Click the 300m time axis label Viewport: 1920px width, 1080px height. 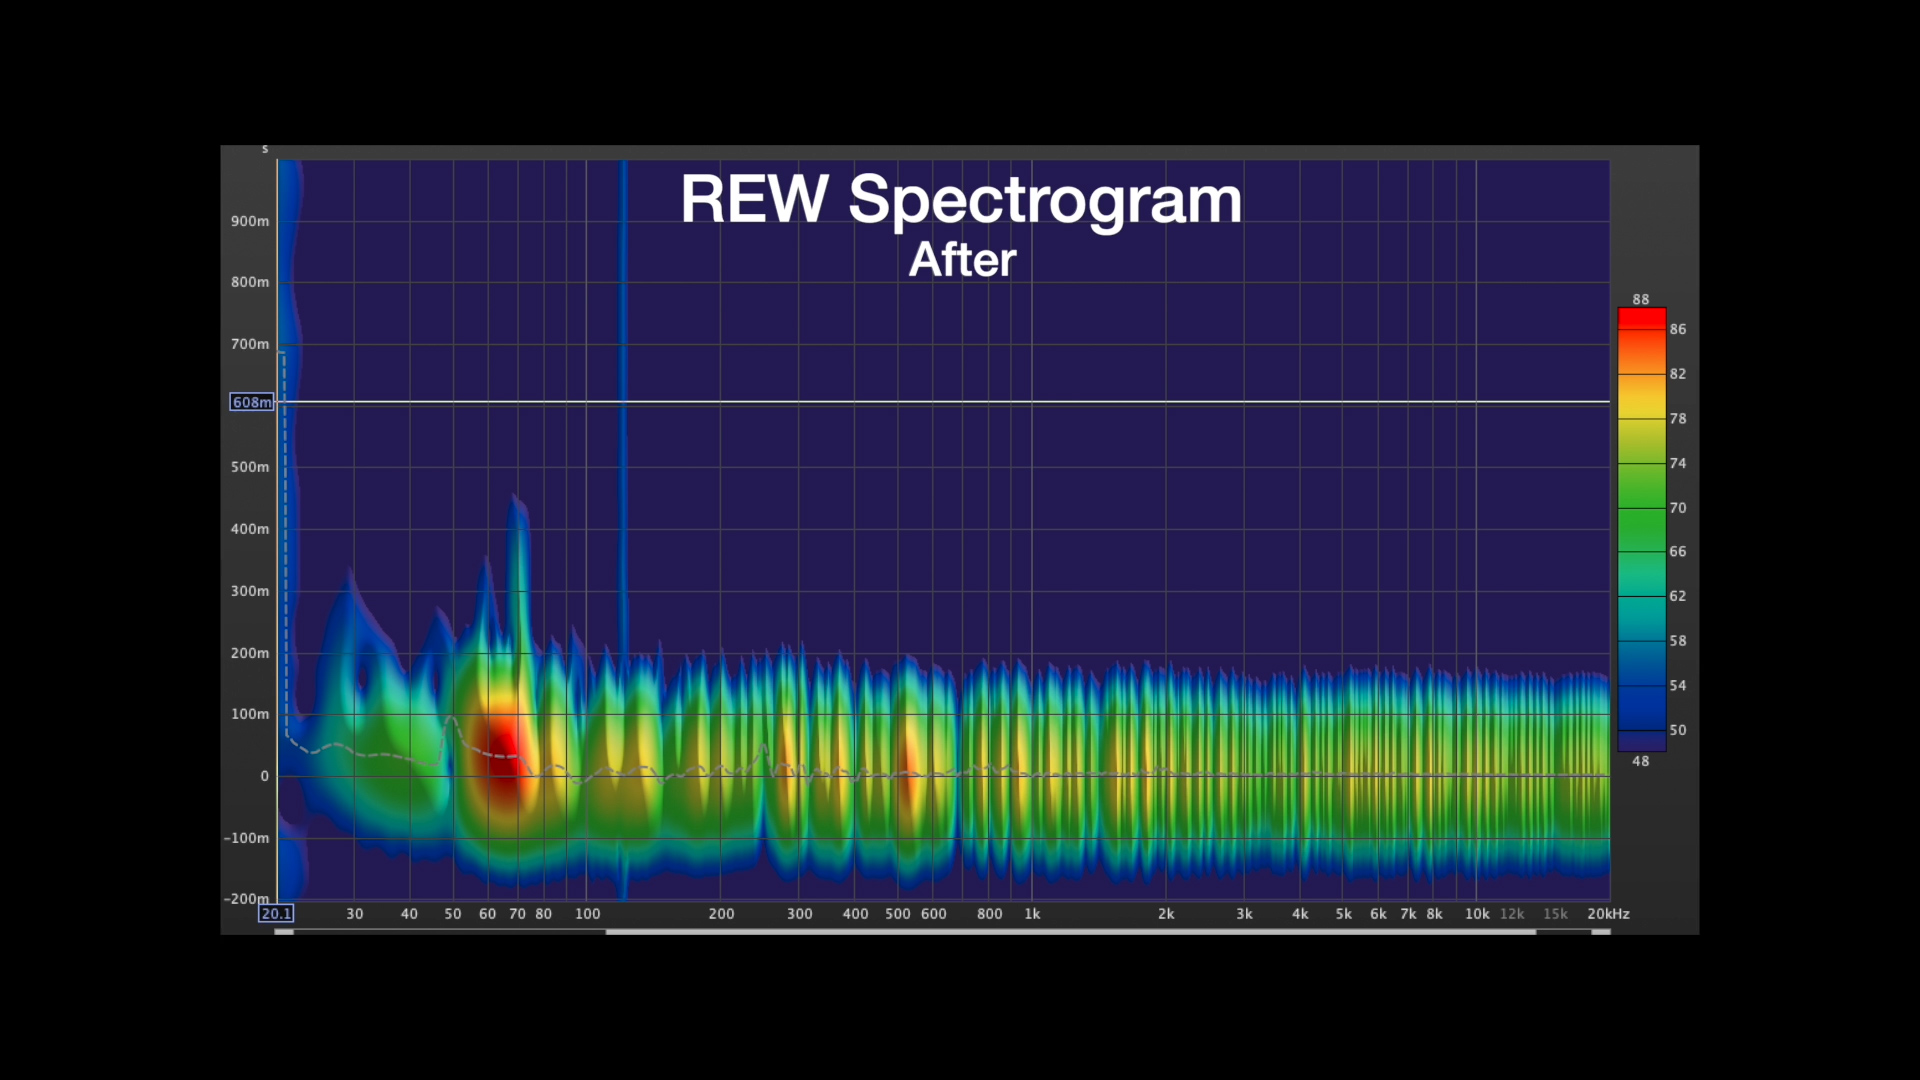coord(250,591)
